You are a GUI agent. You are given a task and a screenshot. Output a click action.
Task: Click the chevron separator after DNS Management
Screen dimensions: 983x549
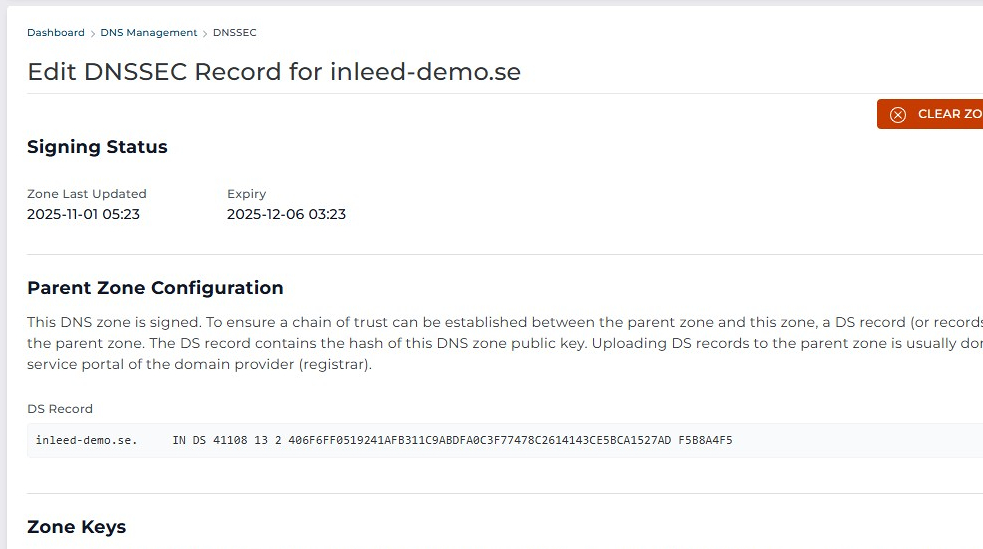click(x=206, y=33)
